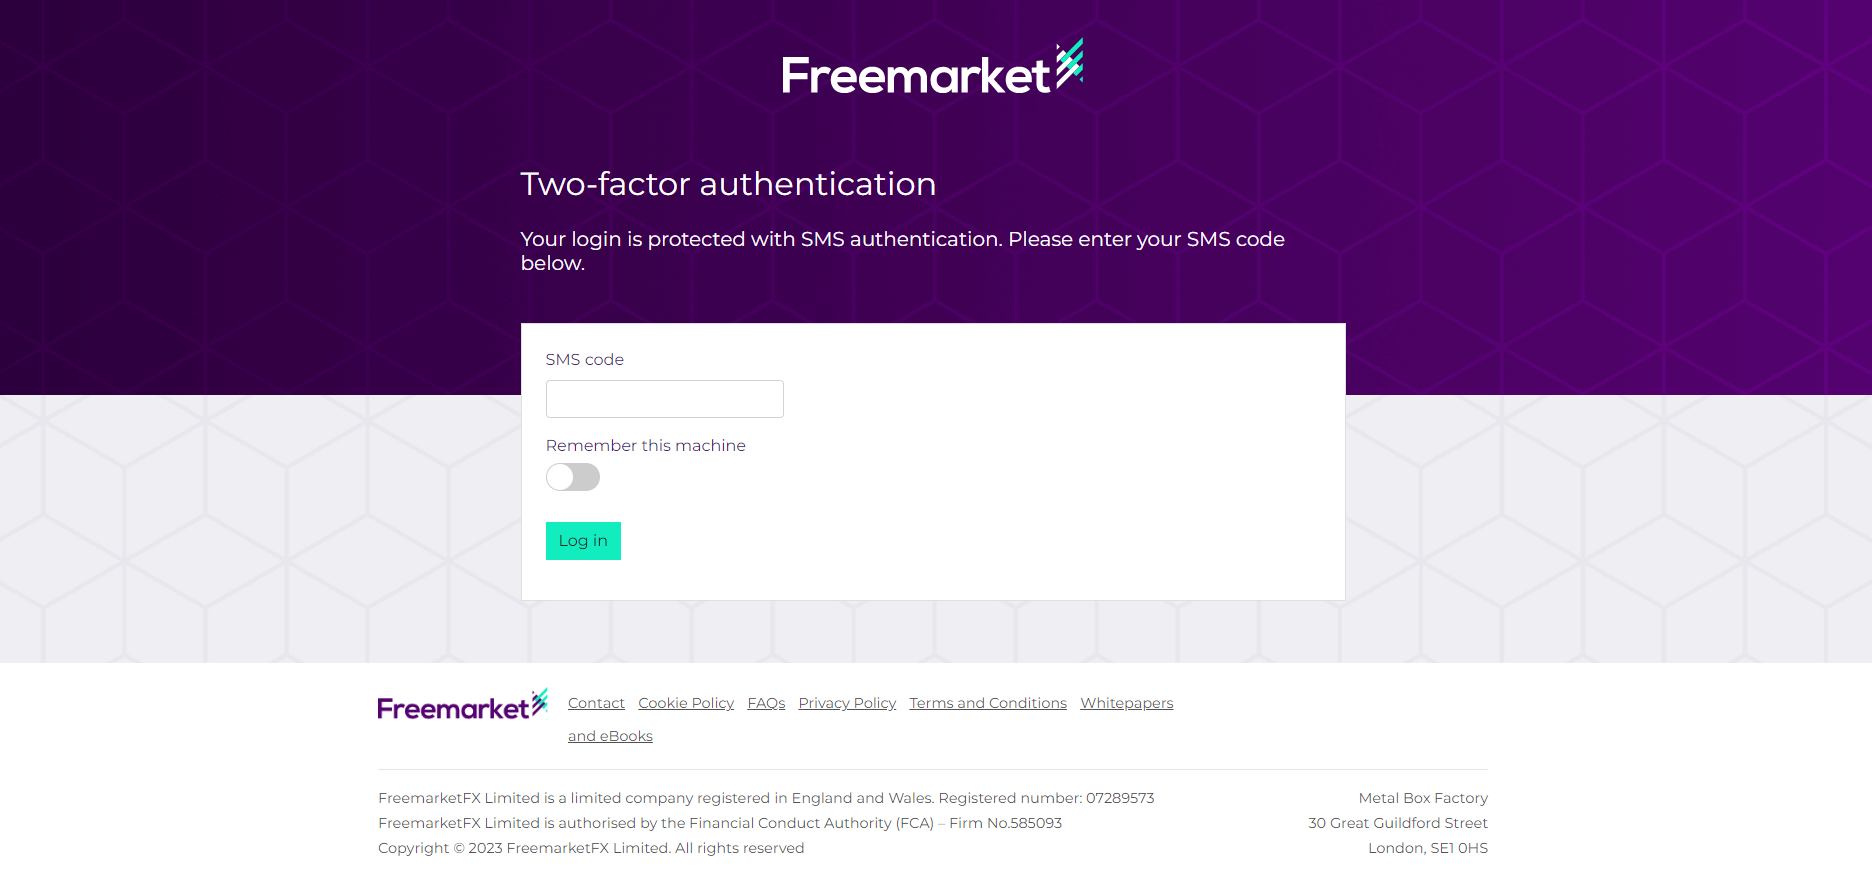1872x882 pixels.
Task: Click the white Freemarket logo in header
Action: pyautogui.click(x=932, y=68)
